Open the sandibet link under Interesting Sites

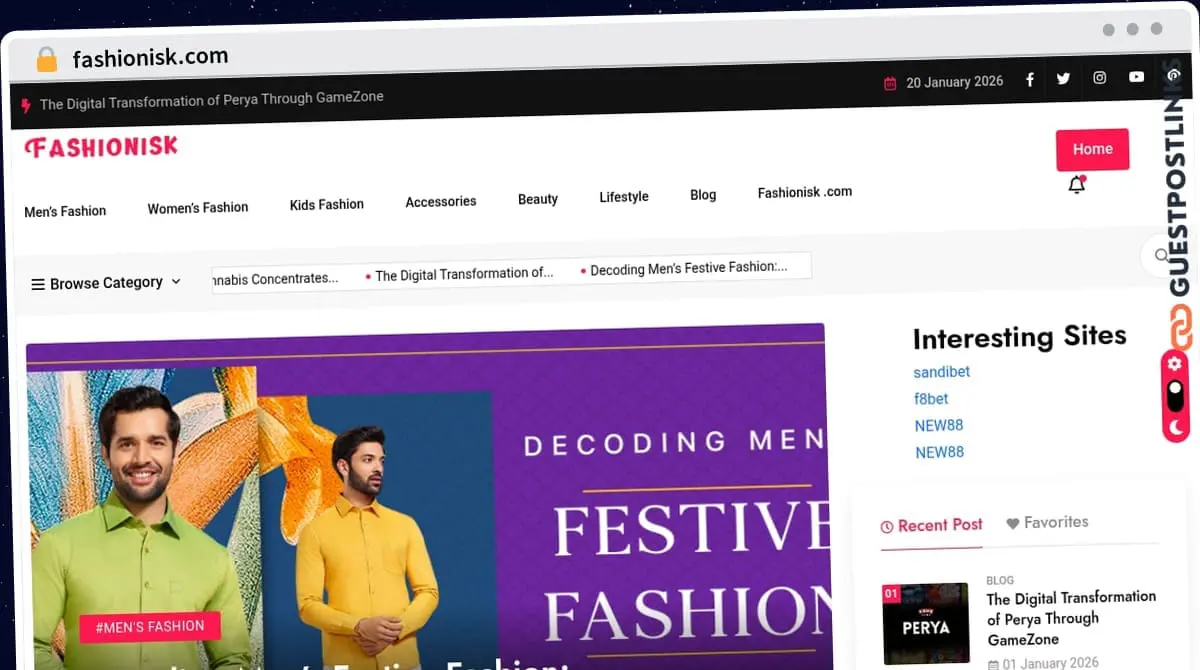[941, 371]
